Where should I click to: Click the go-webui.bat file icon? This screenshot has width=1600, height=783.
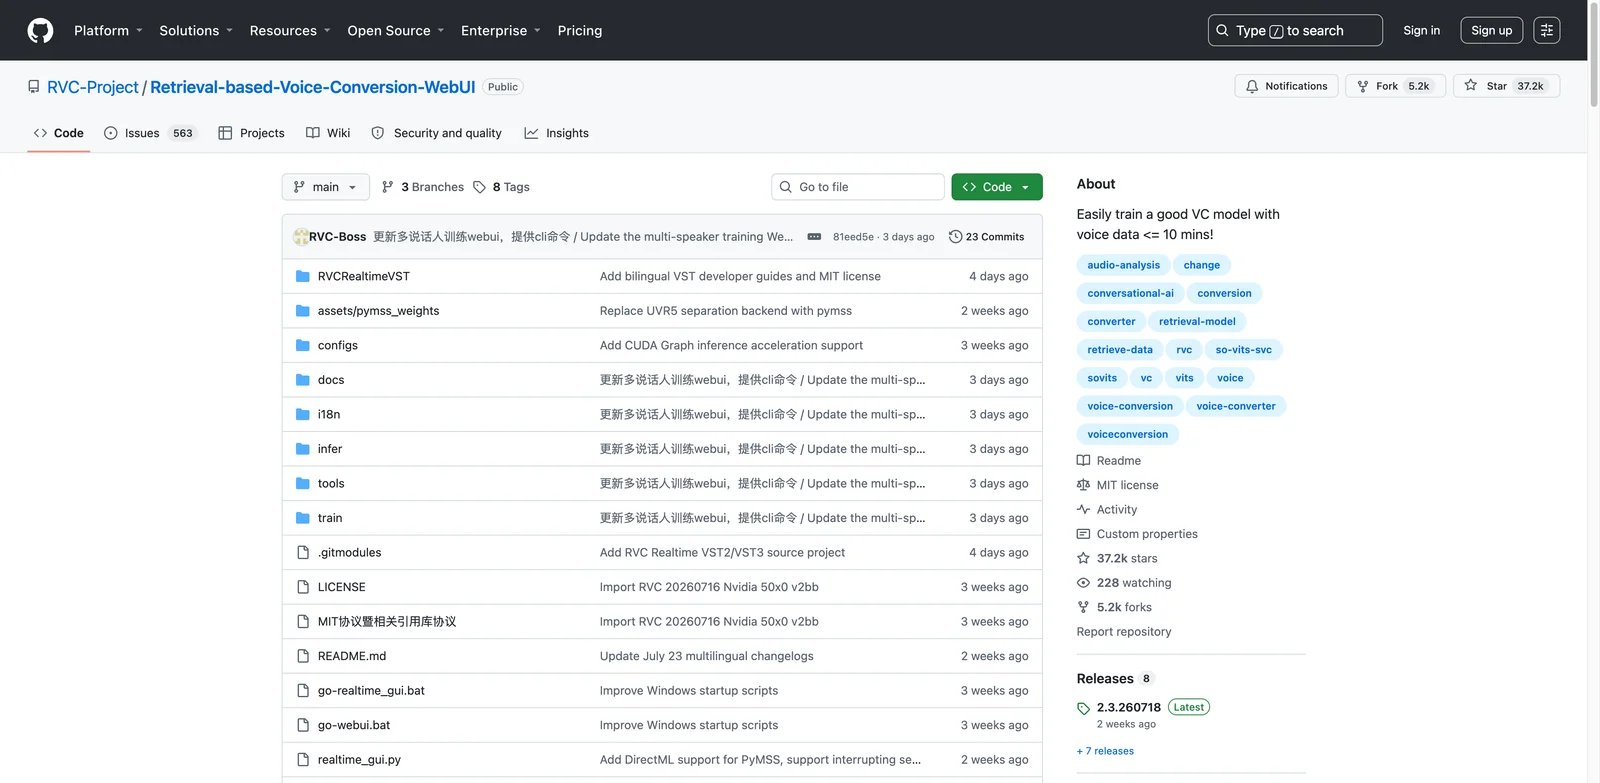click(303, 725)
